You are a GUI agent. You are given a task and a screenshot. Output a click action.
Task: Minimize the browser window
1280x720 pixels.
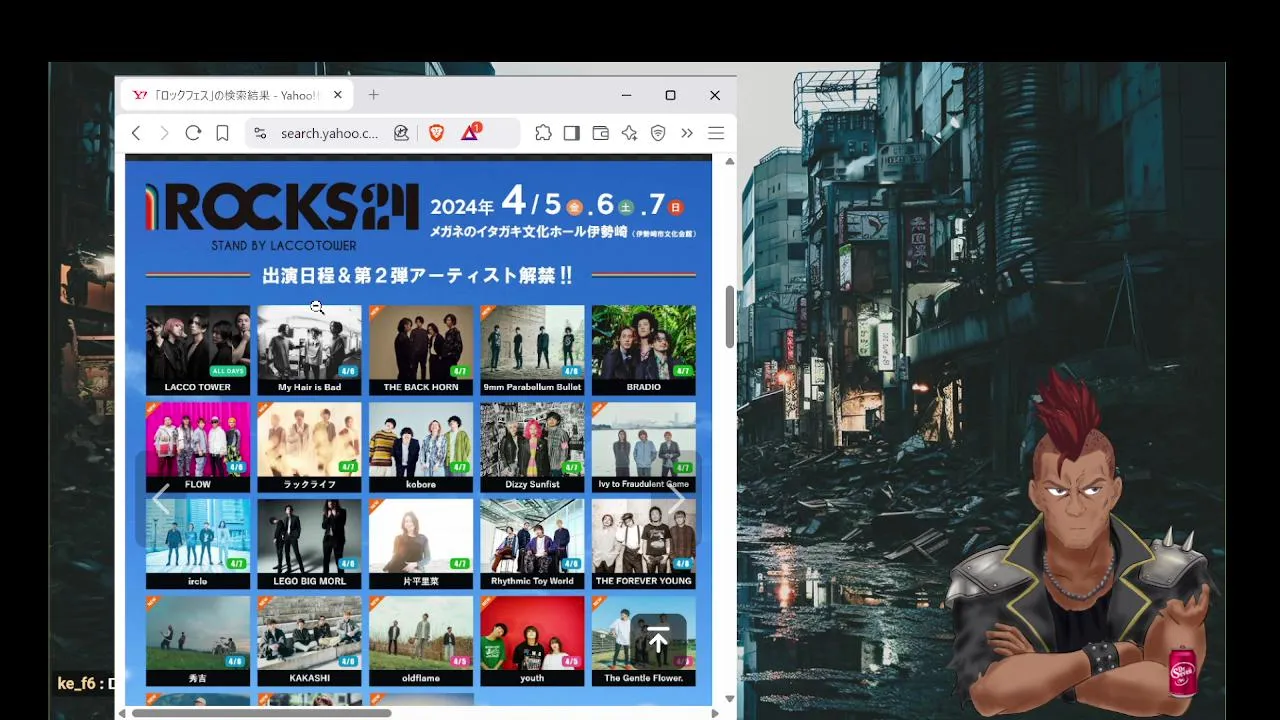click(626, 95)
